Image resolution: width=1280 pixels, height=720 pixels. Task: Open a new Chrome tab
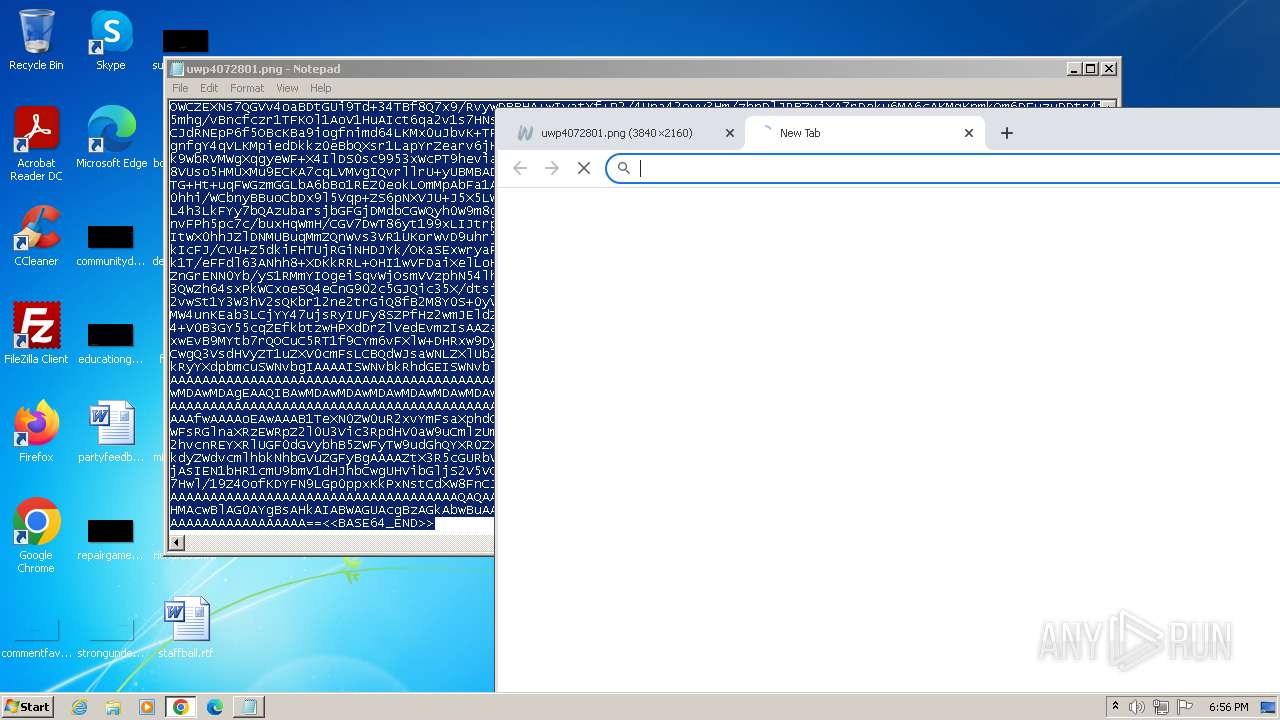[1006, 133]
